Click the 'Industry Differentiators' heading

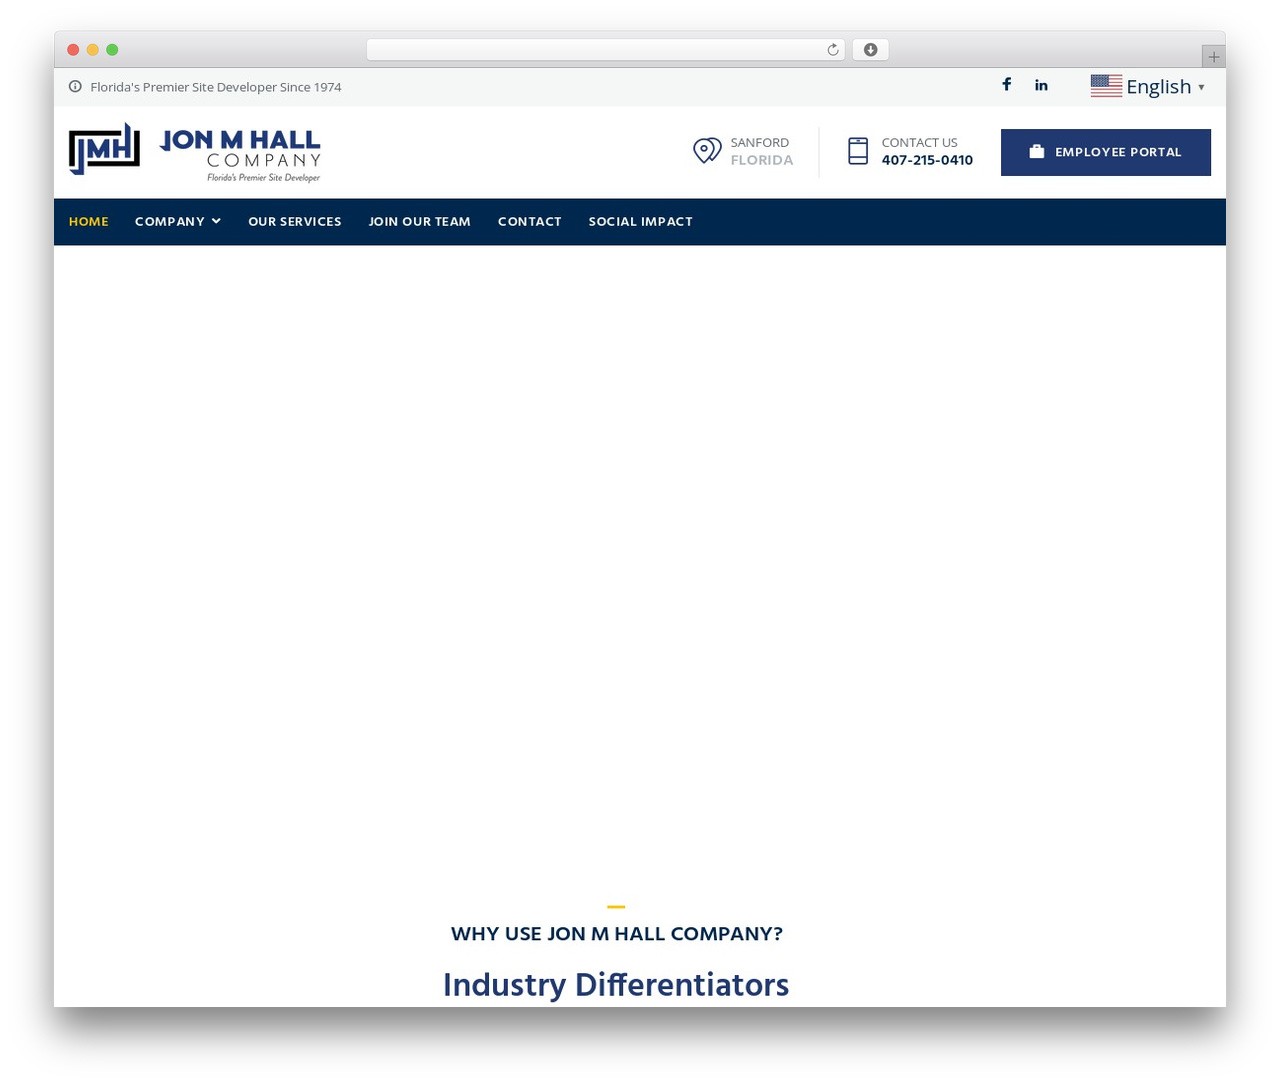(x=616, y=985)
